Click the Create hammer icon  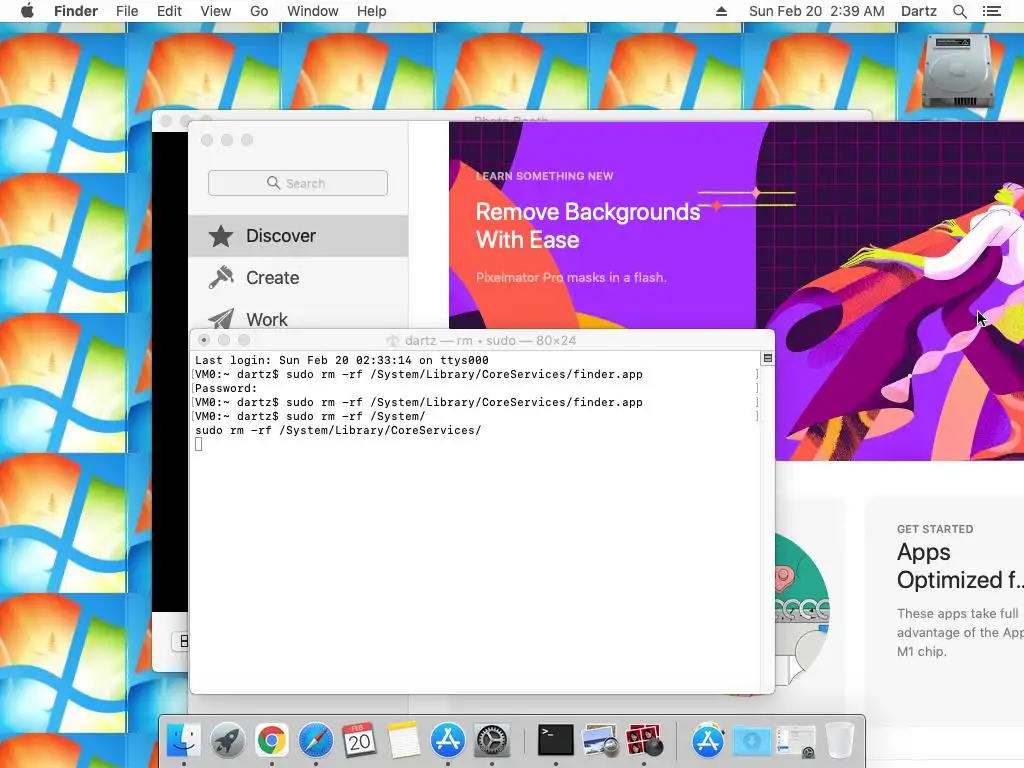click(x=221, y=278)
